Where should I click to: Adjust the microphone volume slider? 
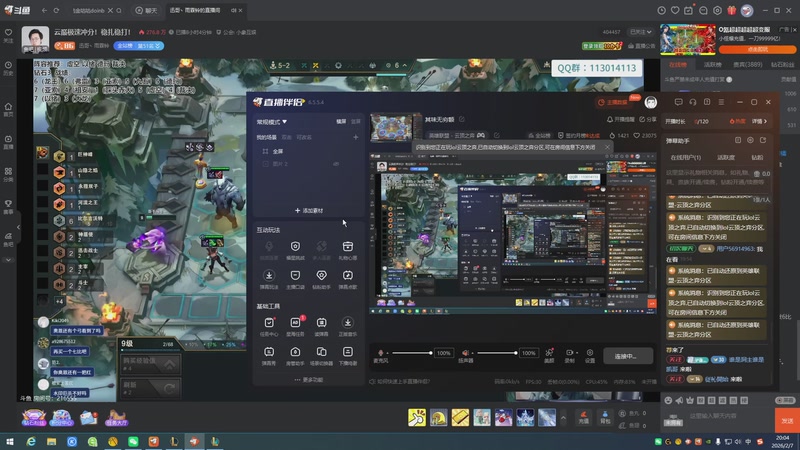pyautogui.click(x=411, y=353)
